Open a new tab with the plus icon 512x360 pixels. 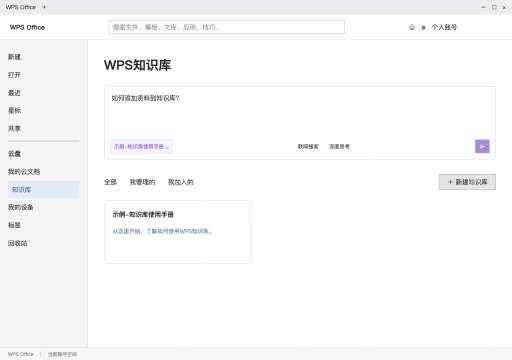tap(44, 7)
